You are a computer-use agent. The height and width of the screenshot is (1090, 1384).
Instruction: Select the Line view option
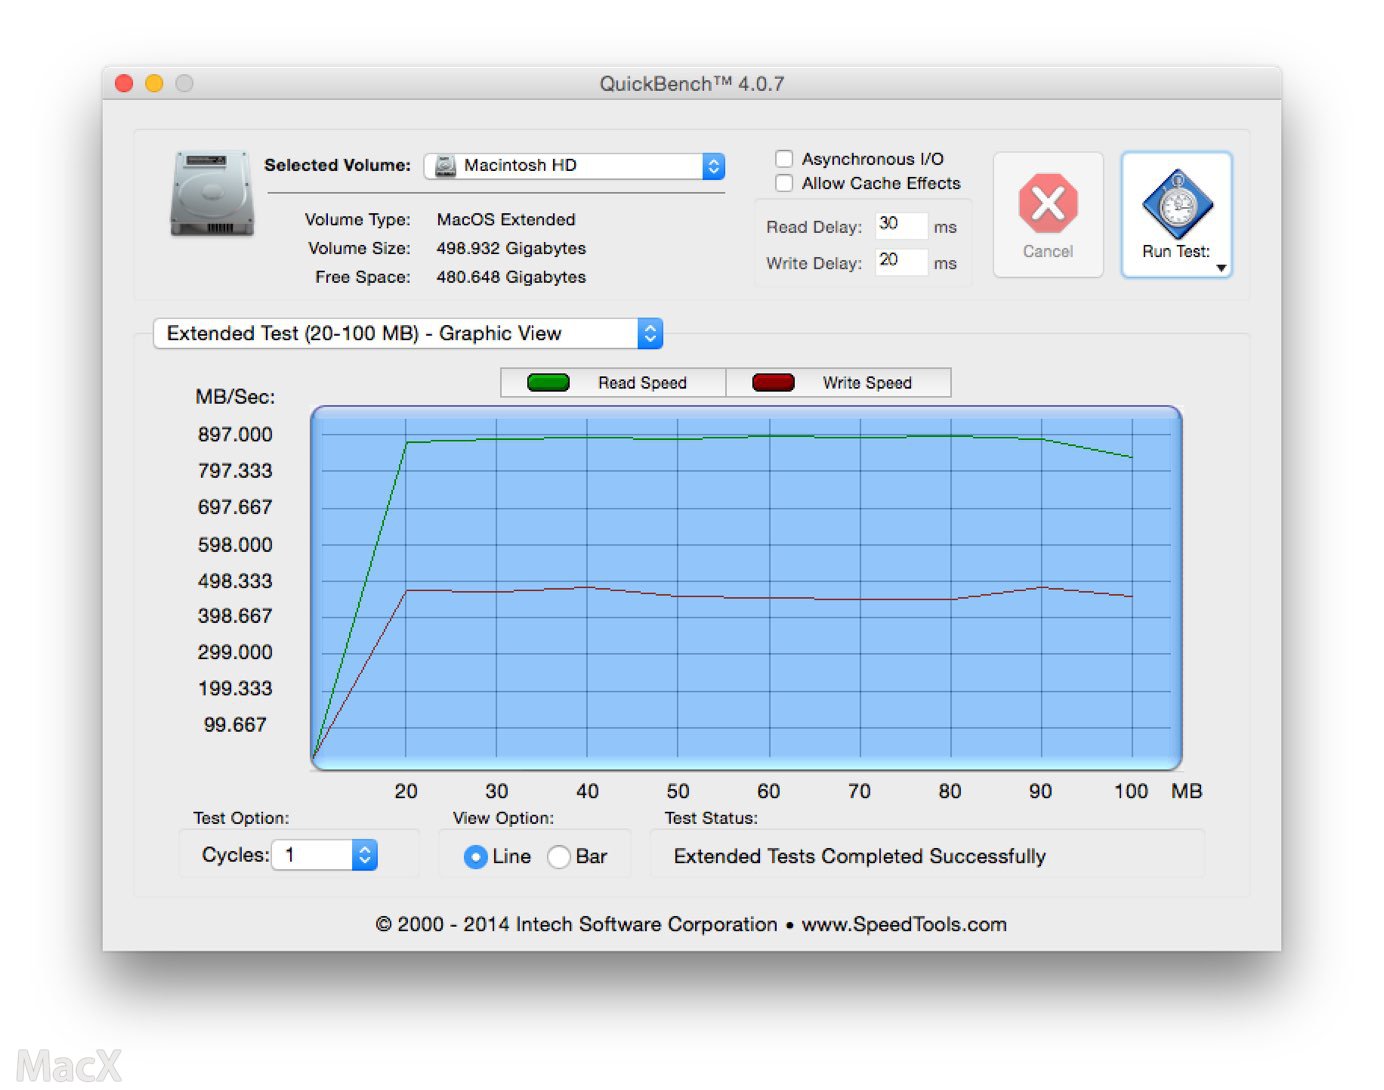tap(476, 857)
